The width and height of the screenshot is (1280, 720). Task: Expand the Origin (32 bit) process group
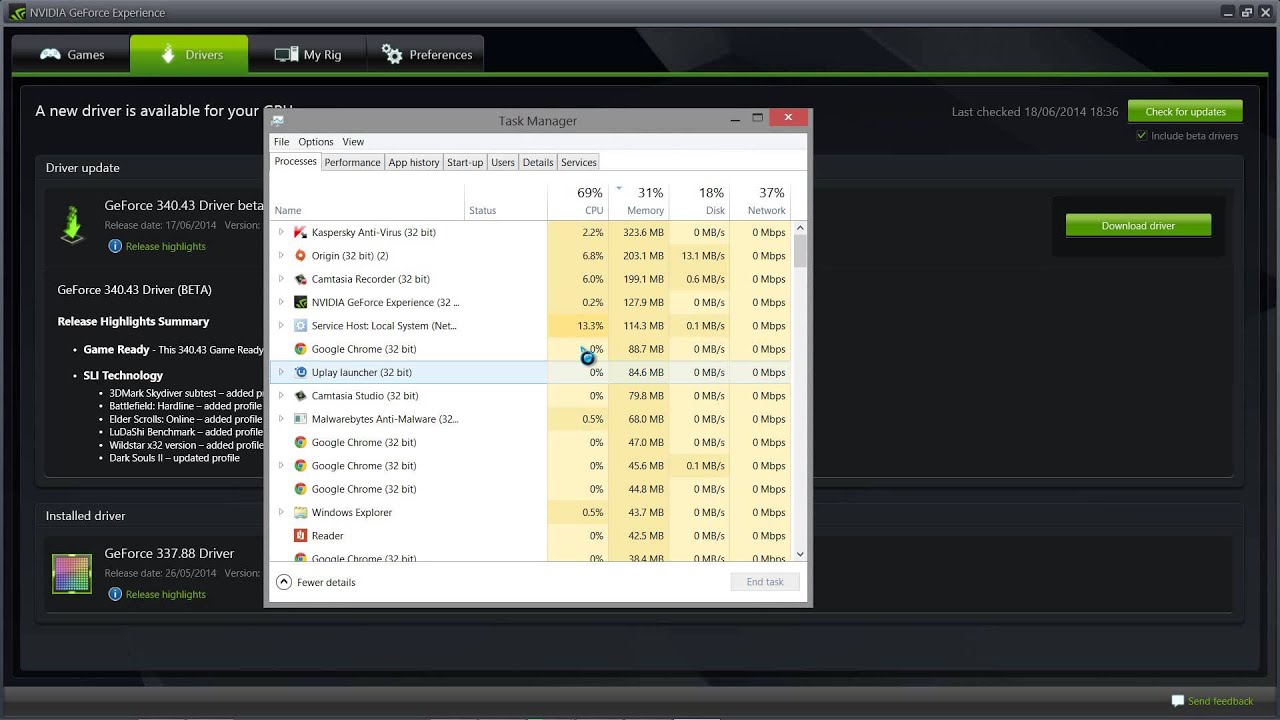pyautogui.click(x=281, y=256)
